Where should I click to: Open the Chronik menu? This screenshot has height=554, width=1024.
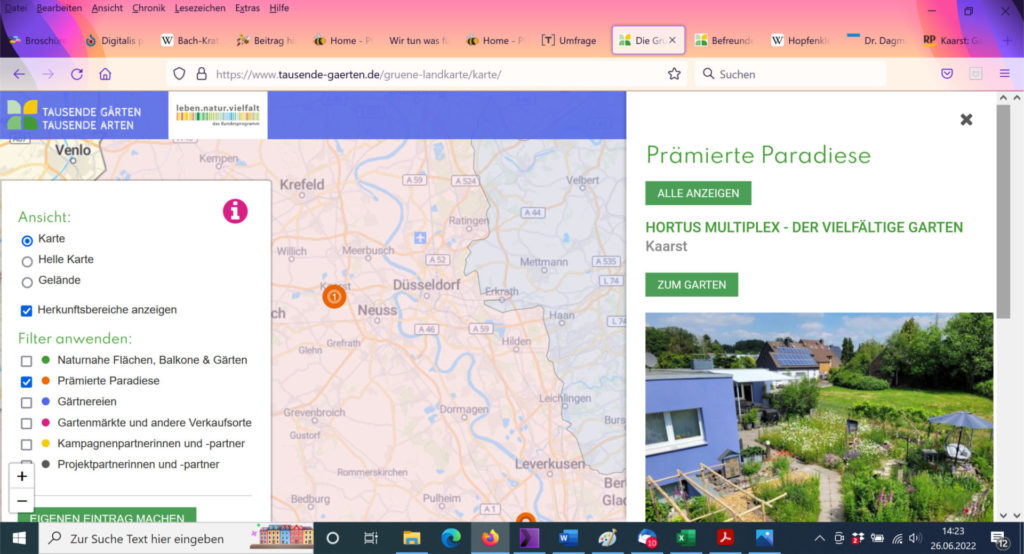148,8
